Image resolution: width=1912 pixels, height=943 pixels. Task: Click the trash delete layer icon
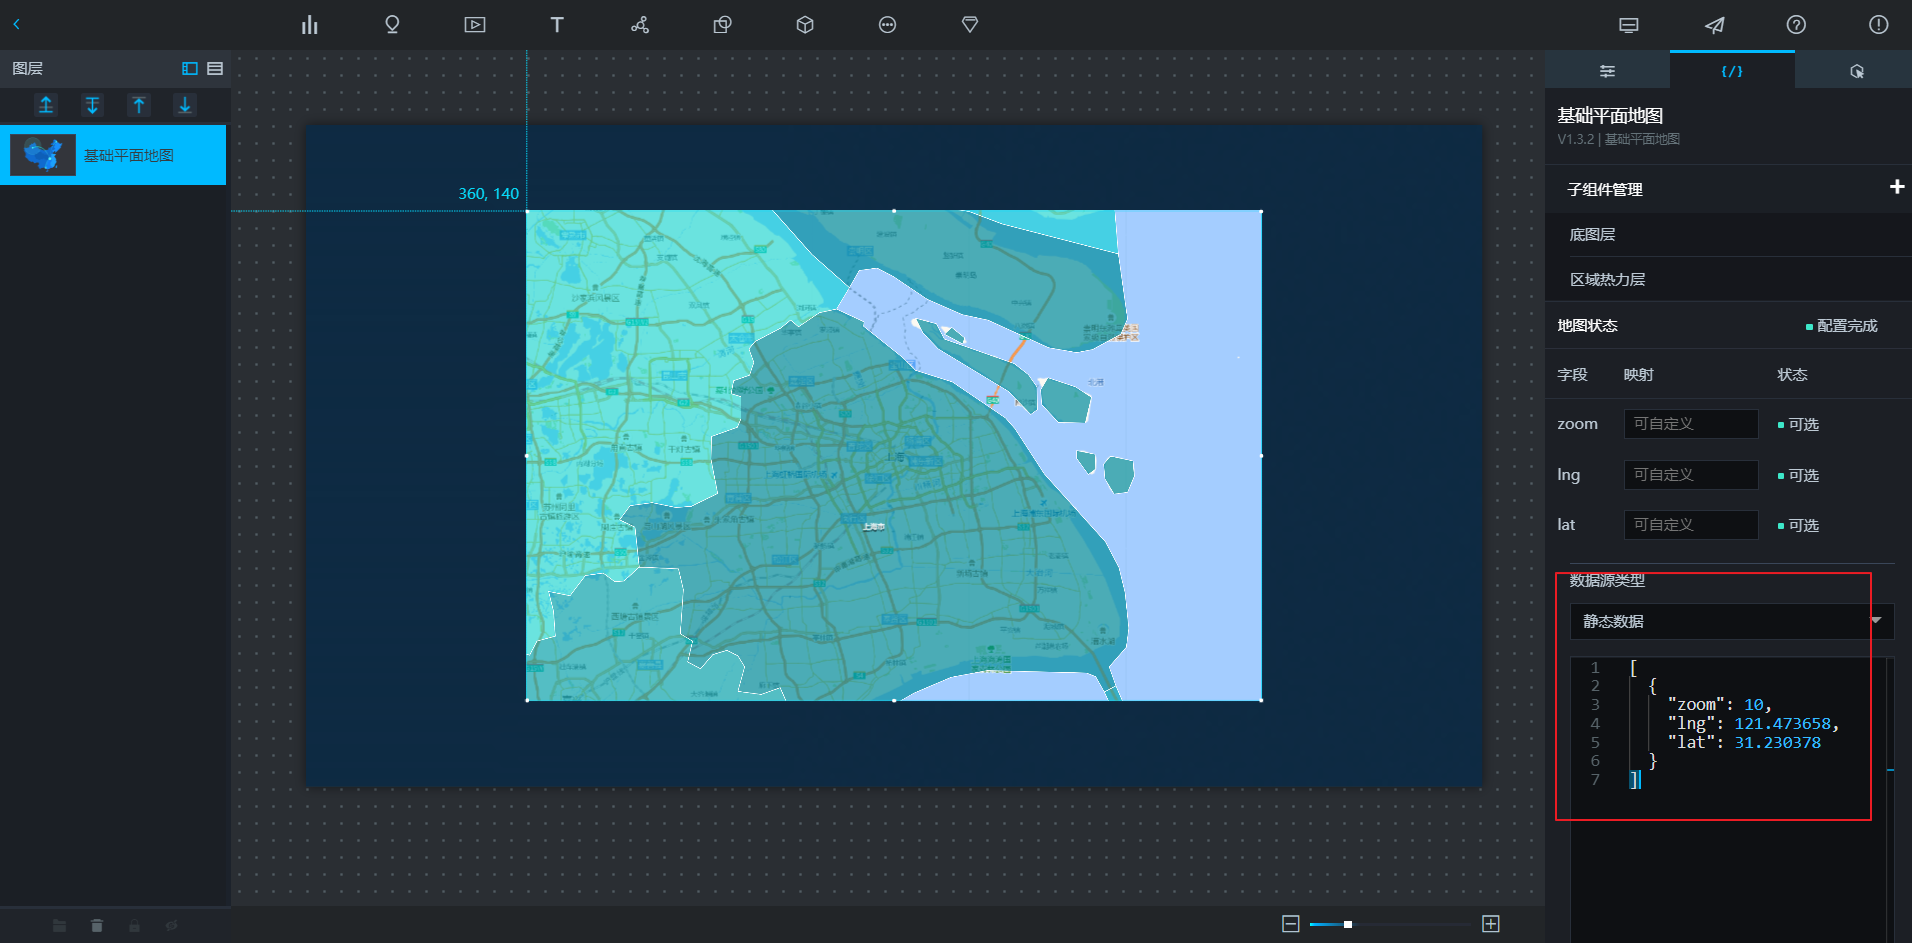[x=97, y=926]
